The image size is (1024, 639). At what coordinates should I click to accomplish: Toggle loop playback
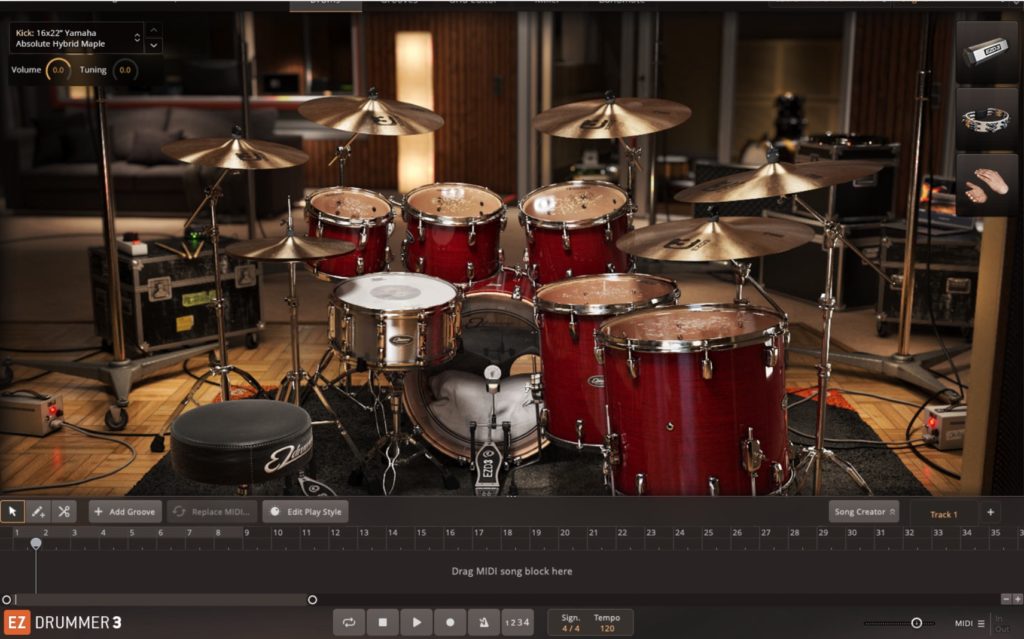point(349,623)
